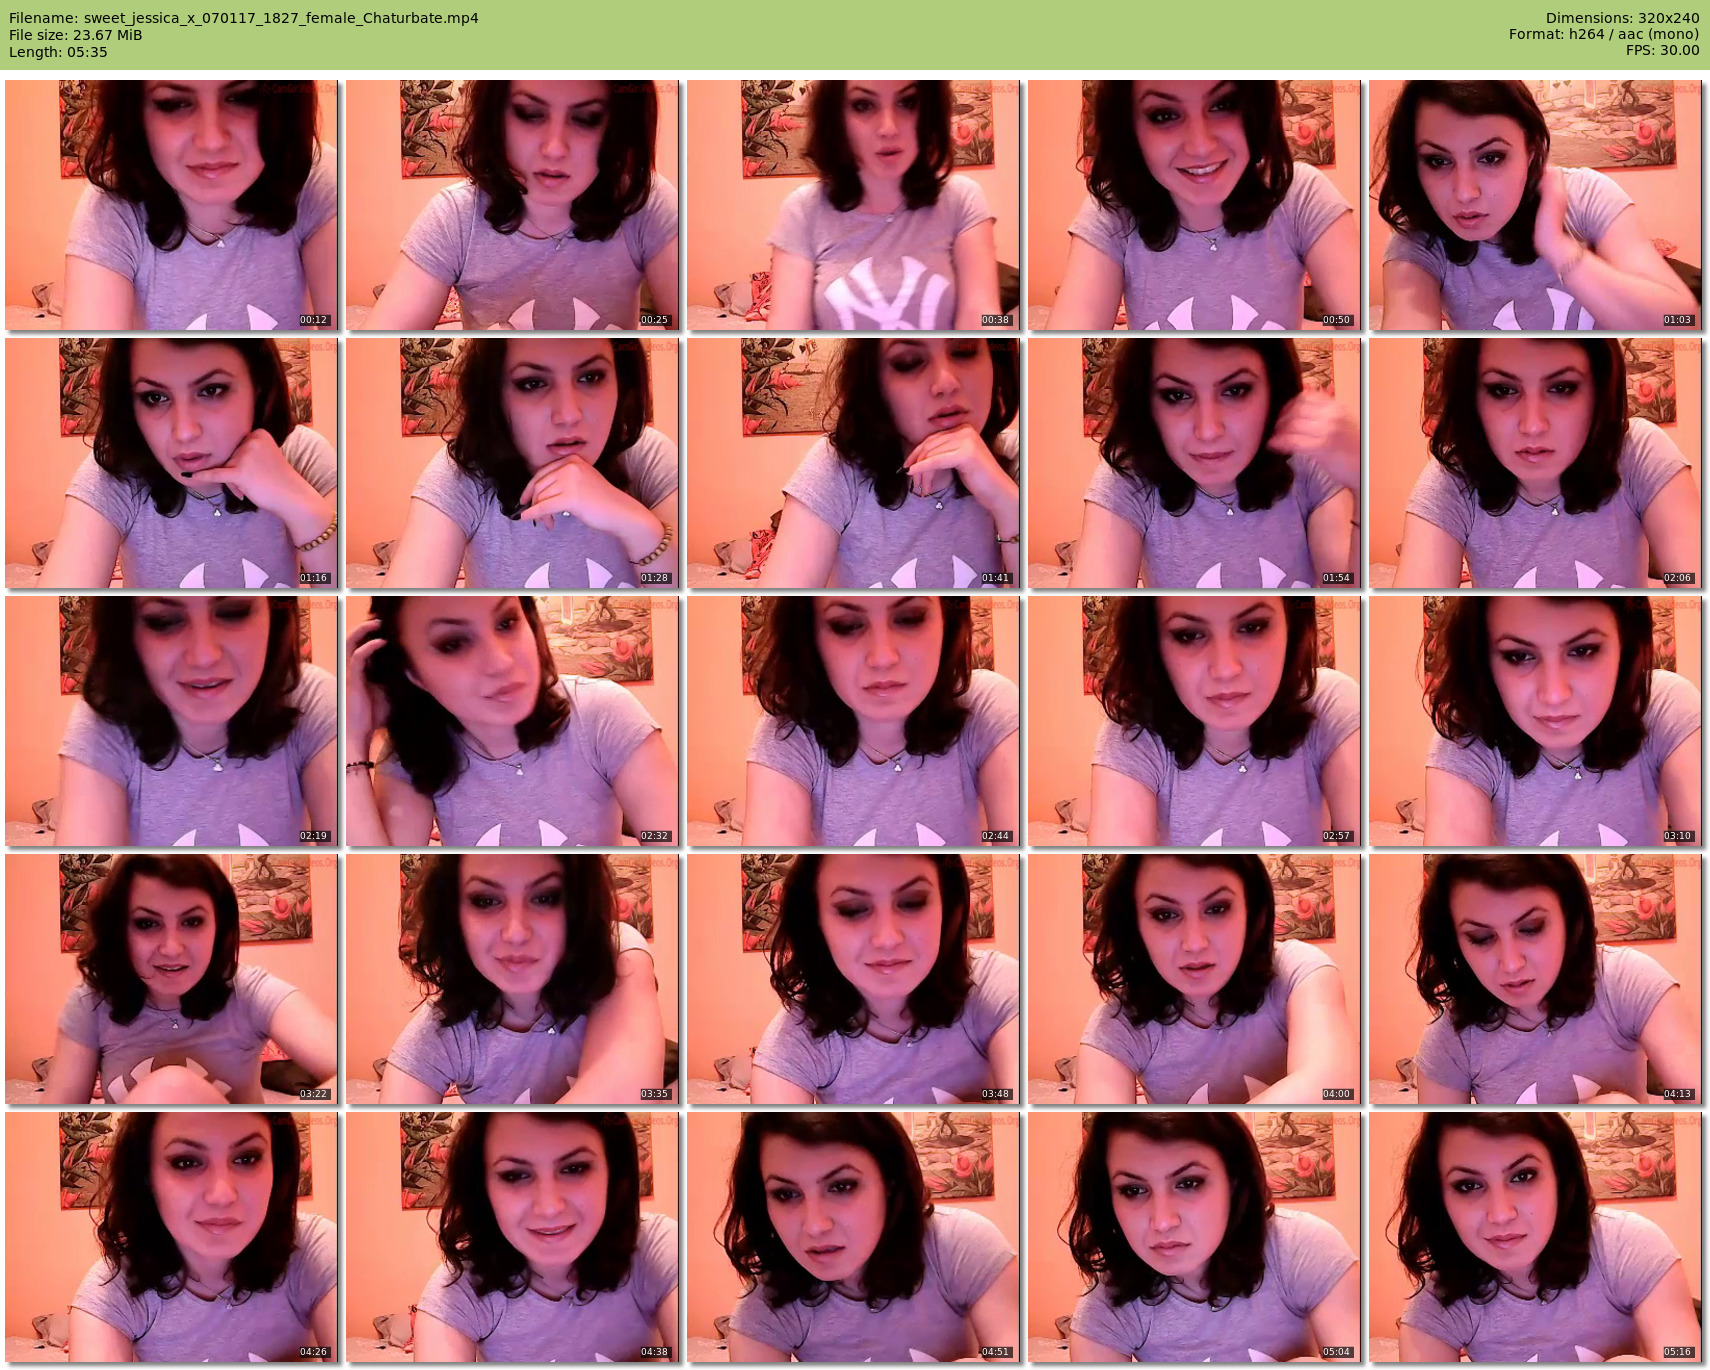Select the "File size: 23.67 MiB" text
The height and width of the screenshot is (1370, 1710).
(x=76, y=35)
